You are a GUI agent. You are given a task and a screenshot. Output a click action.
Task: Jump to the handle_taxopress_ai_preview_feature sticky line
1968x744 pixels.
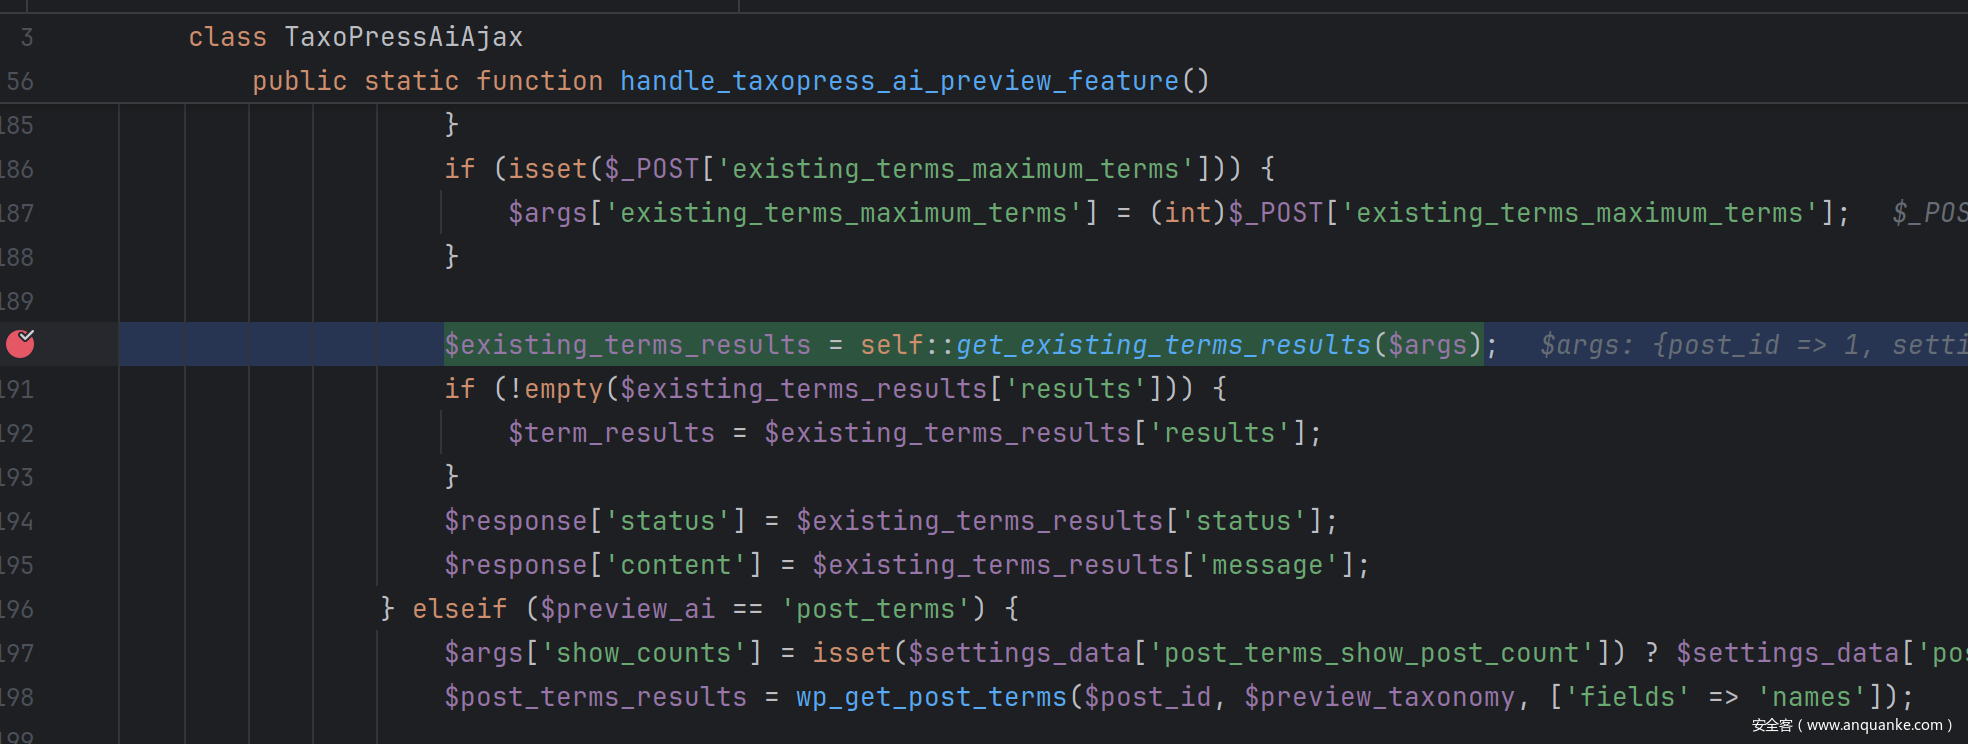898,81
